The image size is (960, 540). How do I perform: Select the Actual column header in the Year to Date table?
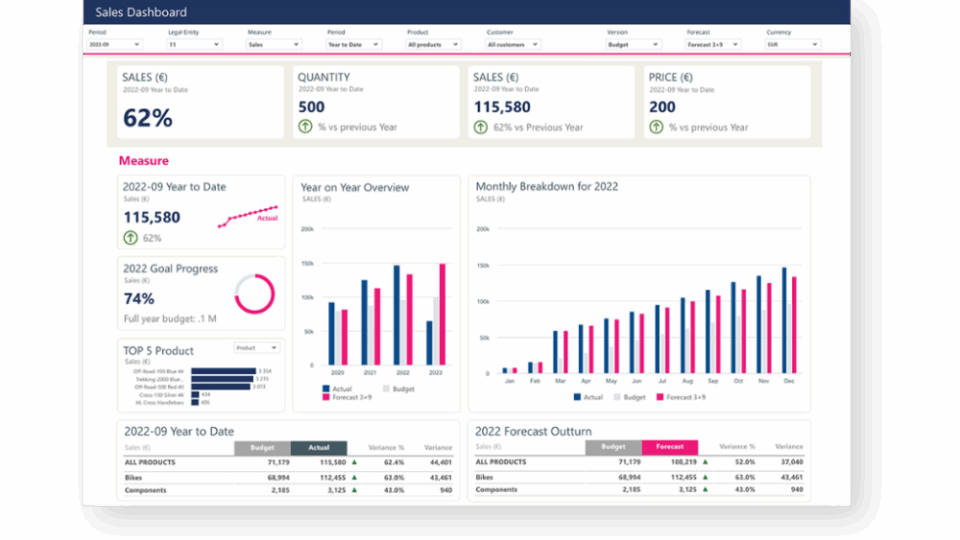coord(318,448)
